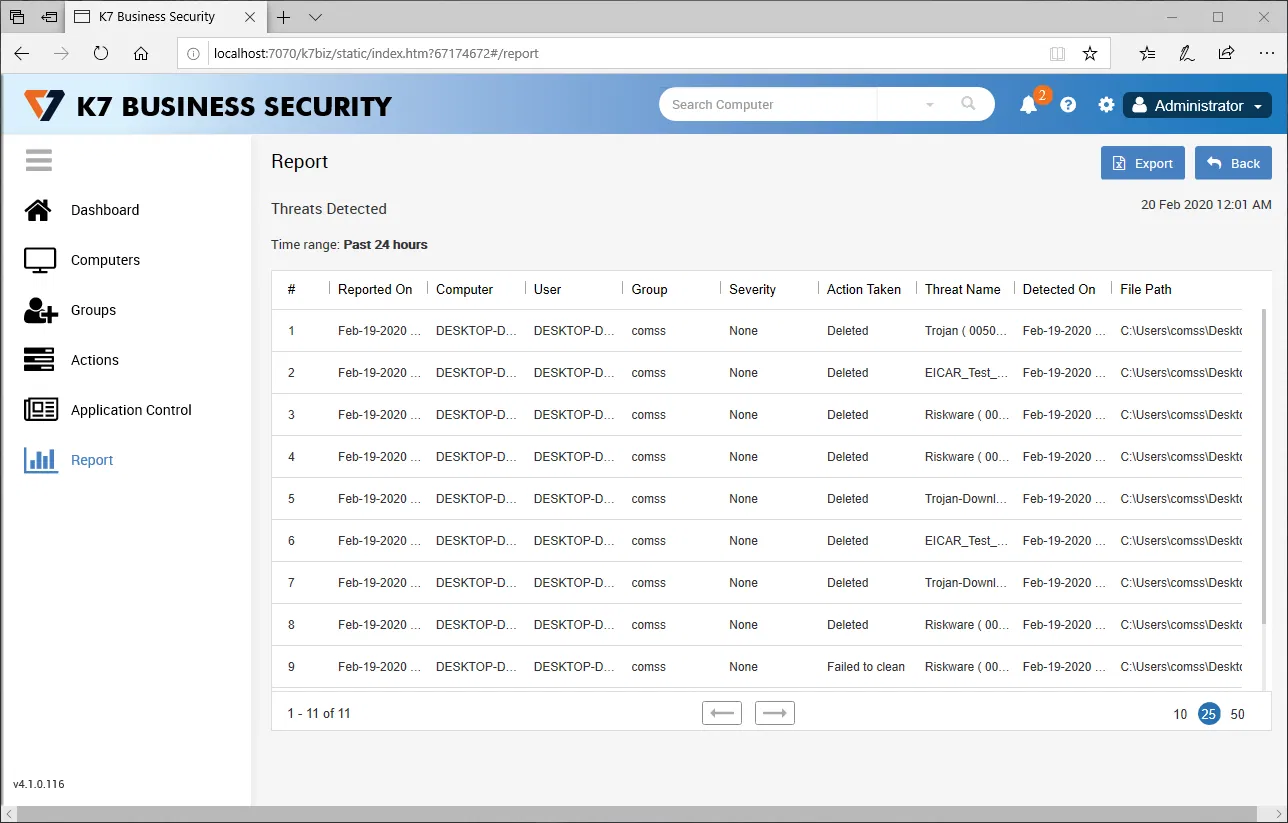Open the browser add notes pen

pyautogui.click(x=1186, y=54)
